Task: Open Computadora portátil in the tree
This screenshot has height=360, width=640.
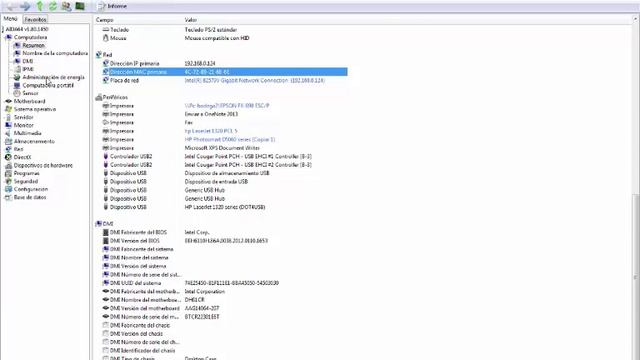Action: pos(48,85)
